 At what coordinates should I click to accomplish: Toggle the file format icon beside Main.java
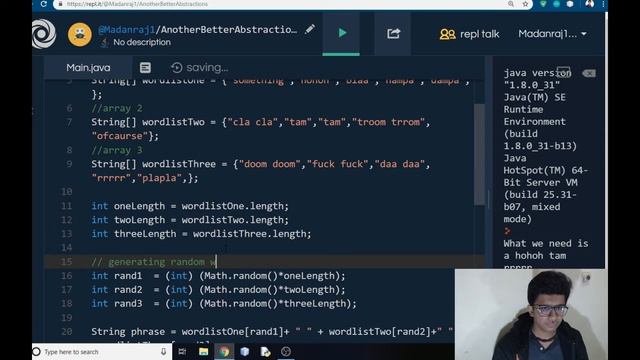tap(145, 68)
